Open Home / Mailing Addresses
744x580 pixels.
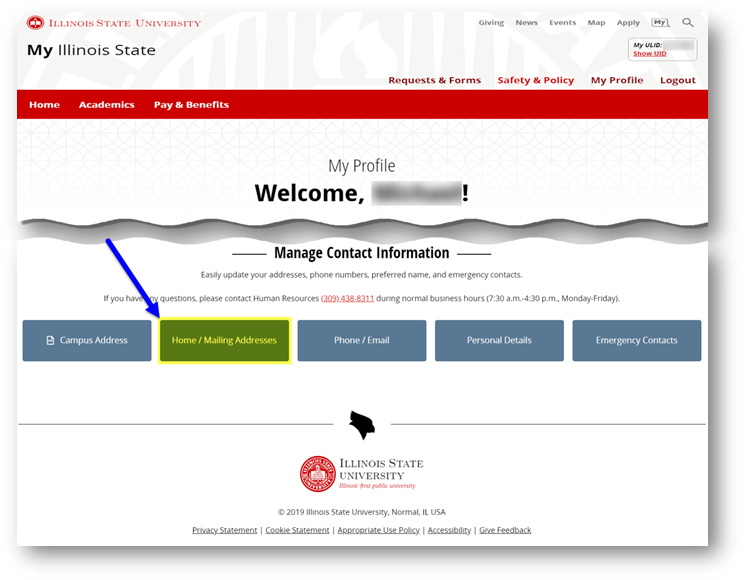pyautogui.click(x=224, y=340)
